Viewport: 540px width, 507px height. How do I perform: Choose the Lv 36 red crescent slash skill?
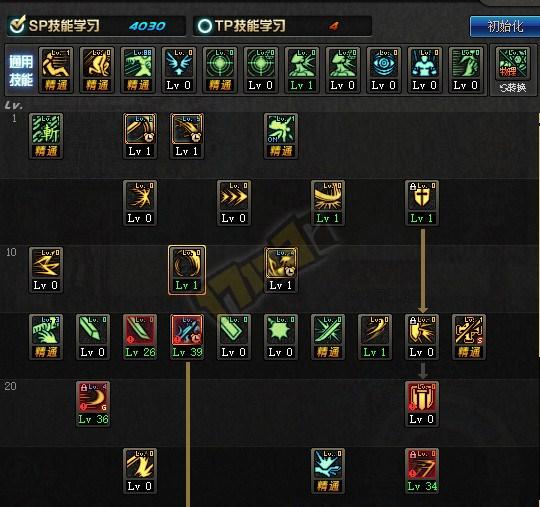pos(93,404)
